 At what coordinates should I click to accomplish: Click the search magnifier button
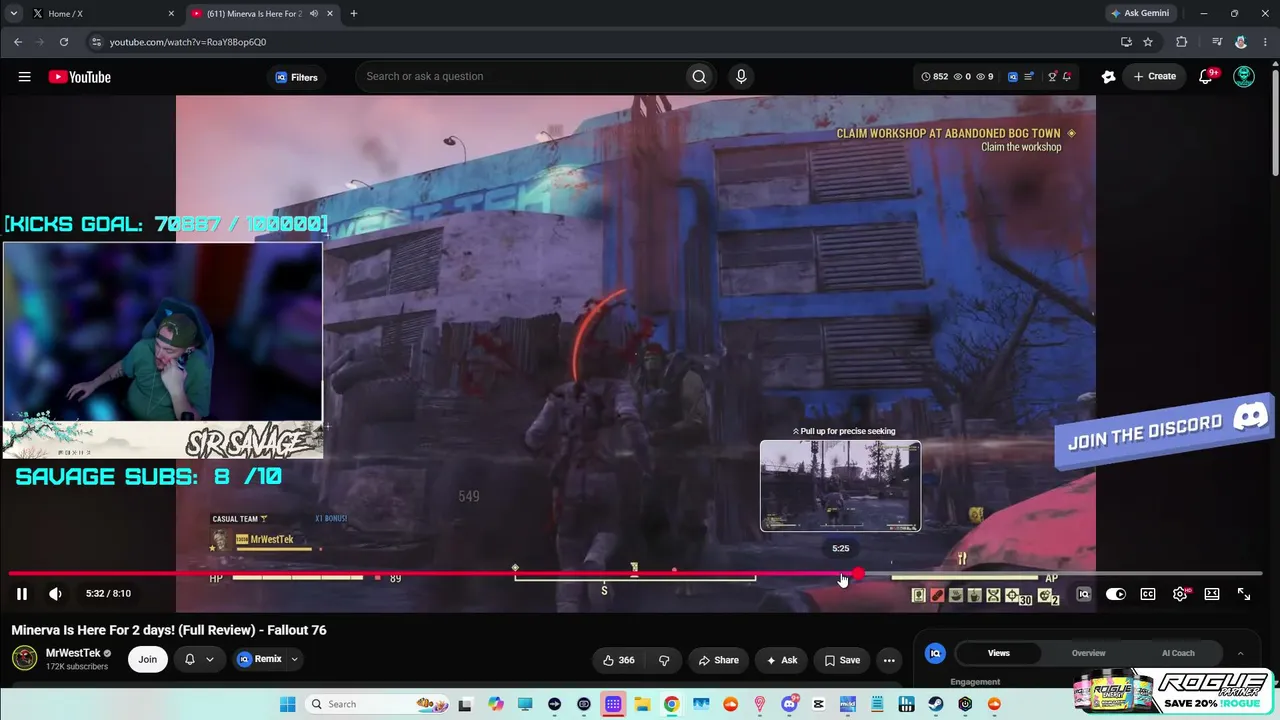tap(699, 77)
